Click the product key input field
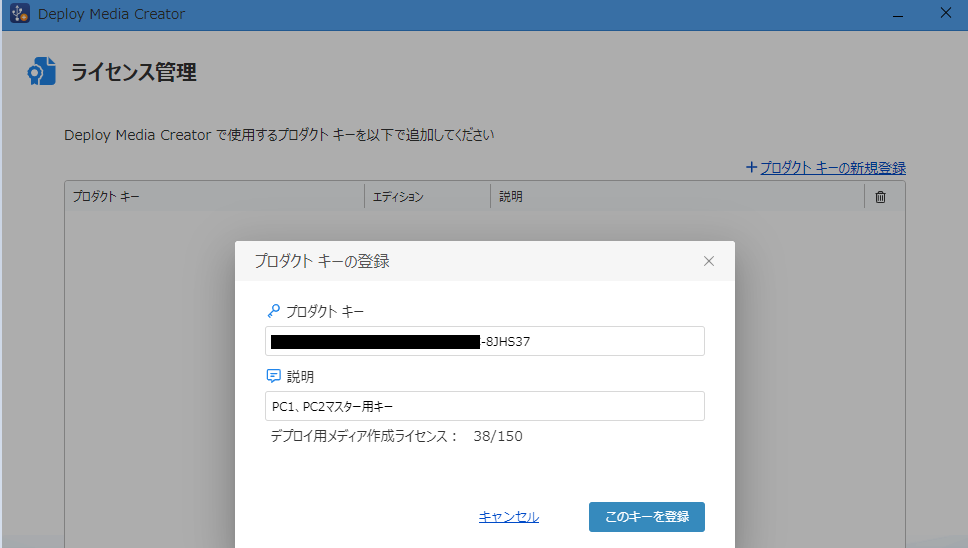Image resolution: width=968 pixels, height=548 pixels. [485, 341]
